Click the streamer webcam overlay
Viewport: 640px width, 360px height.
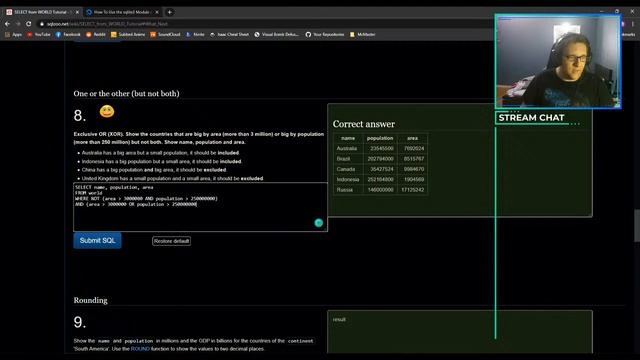point(558,62)
